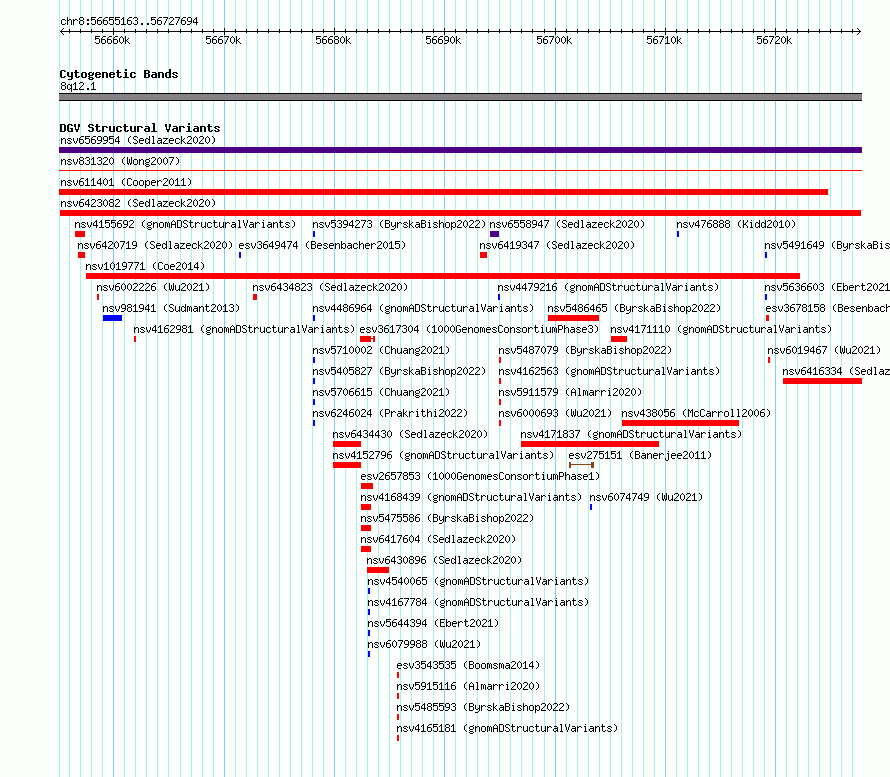Open nsv6019467 (Wu2021) variant
This screenshot has width=890, height=777.
click(x=824, y=350)
